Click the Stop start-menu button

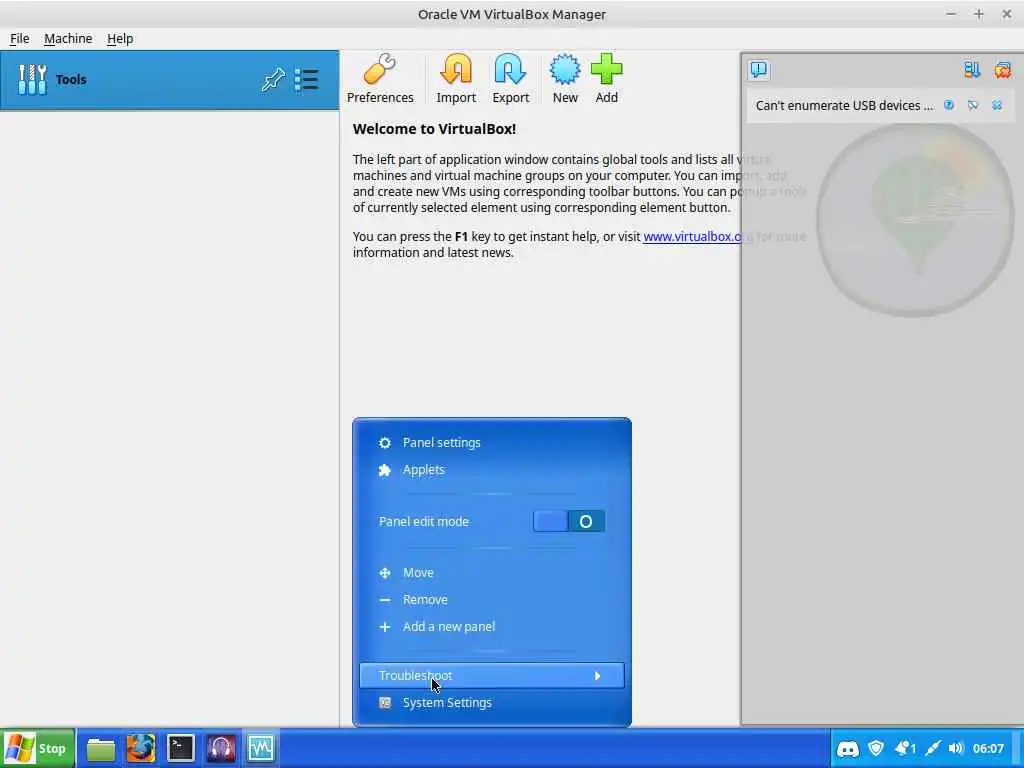pyautogui.click(x=38, y=748)
